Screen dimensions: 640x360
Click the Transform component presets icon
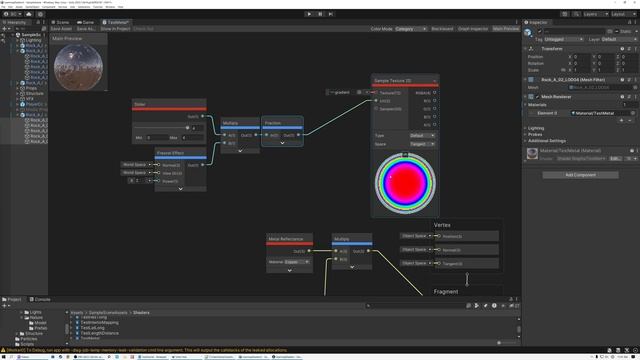click(629, 49)
